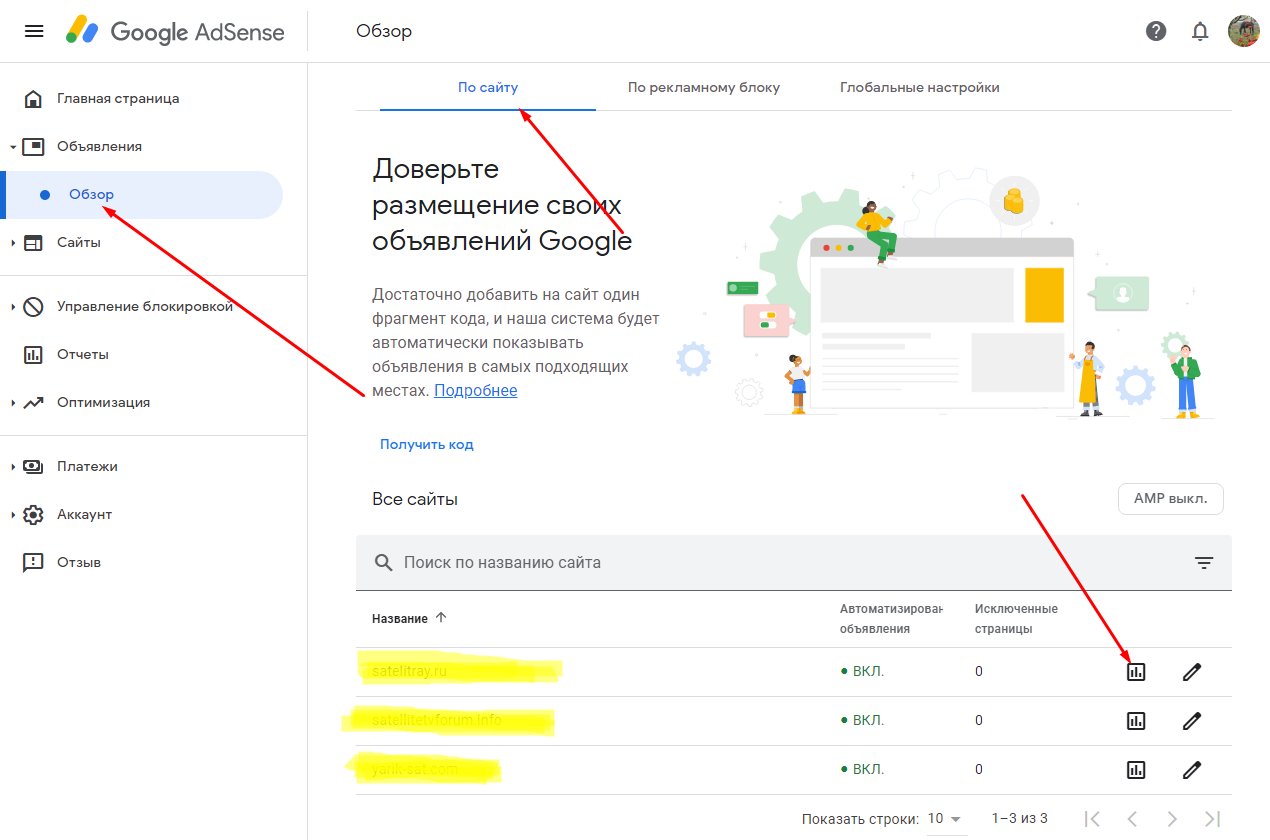Open the notifications bell
This screenshot has height=840, width=1270.
pyautogui.click(x=1200, y=31)
